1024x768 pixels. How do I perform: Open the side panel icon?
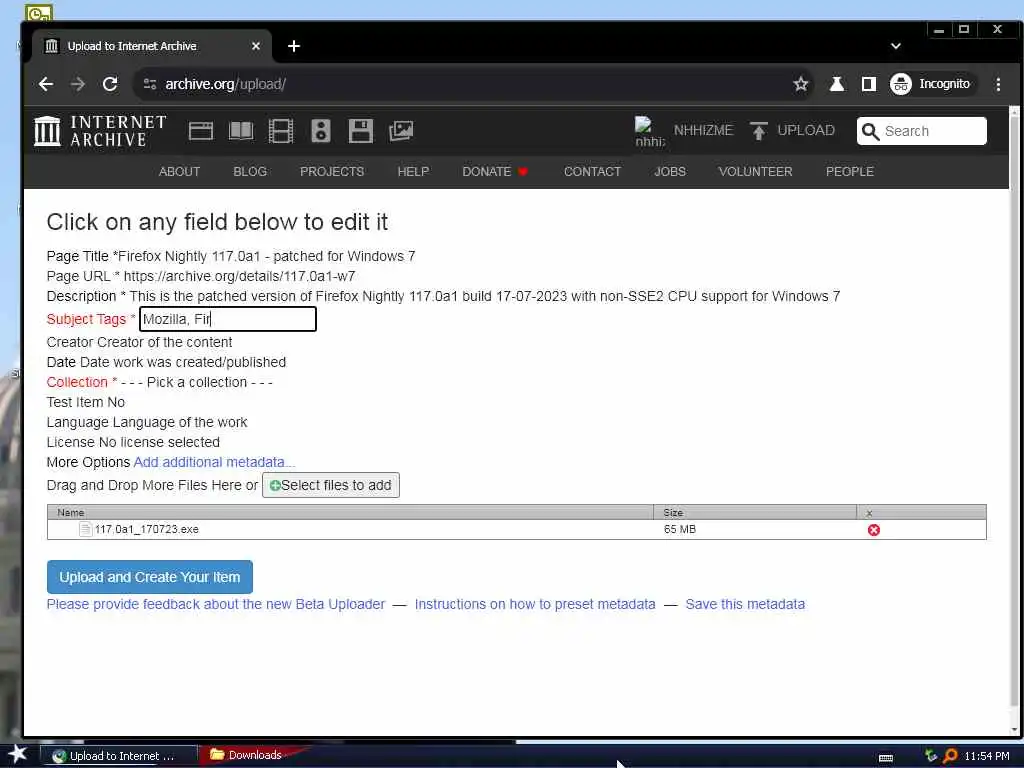[869, 84]
